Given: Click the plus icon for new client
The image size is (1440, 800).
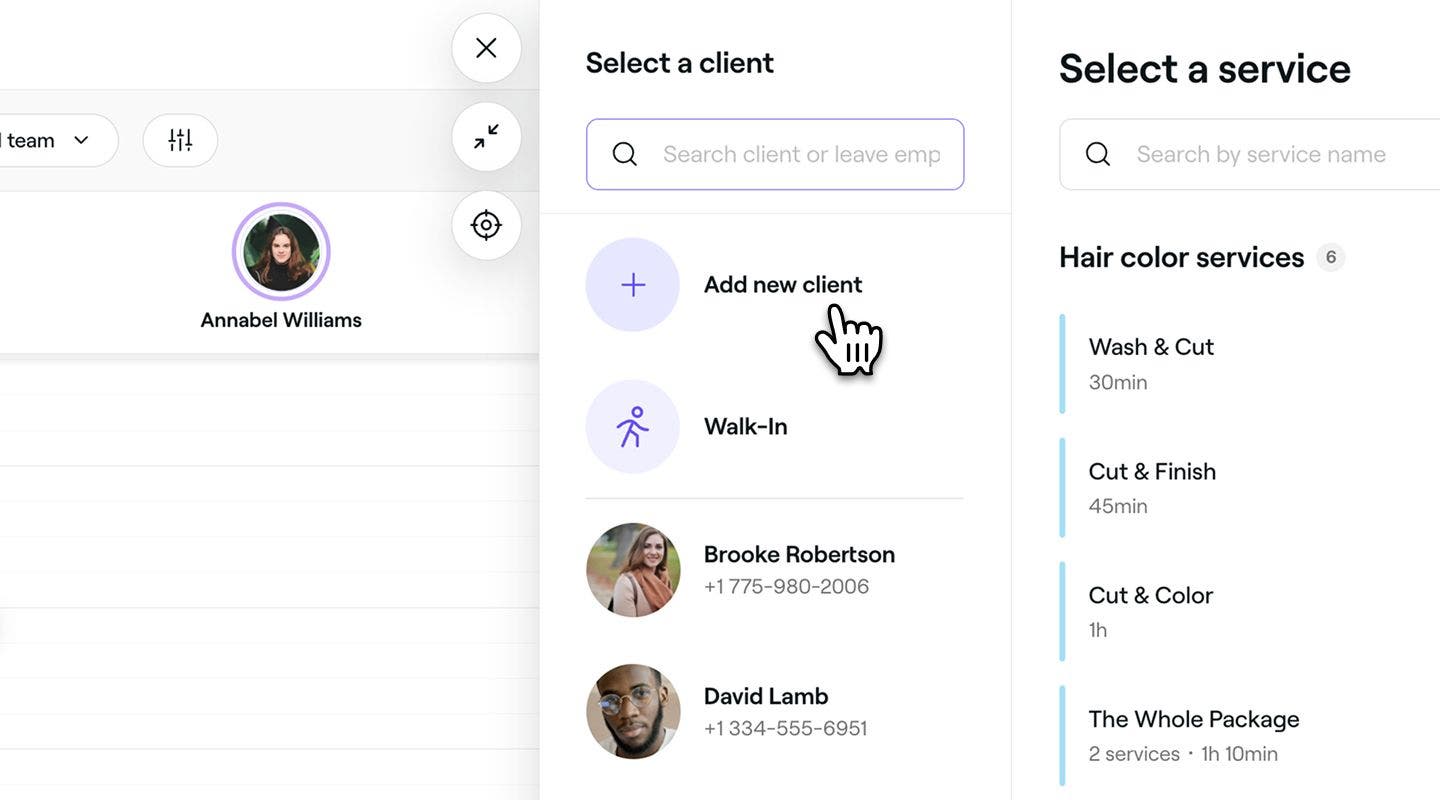Looking at the screenshot, I should click(633, 285).
